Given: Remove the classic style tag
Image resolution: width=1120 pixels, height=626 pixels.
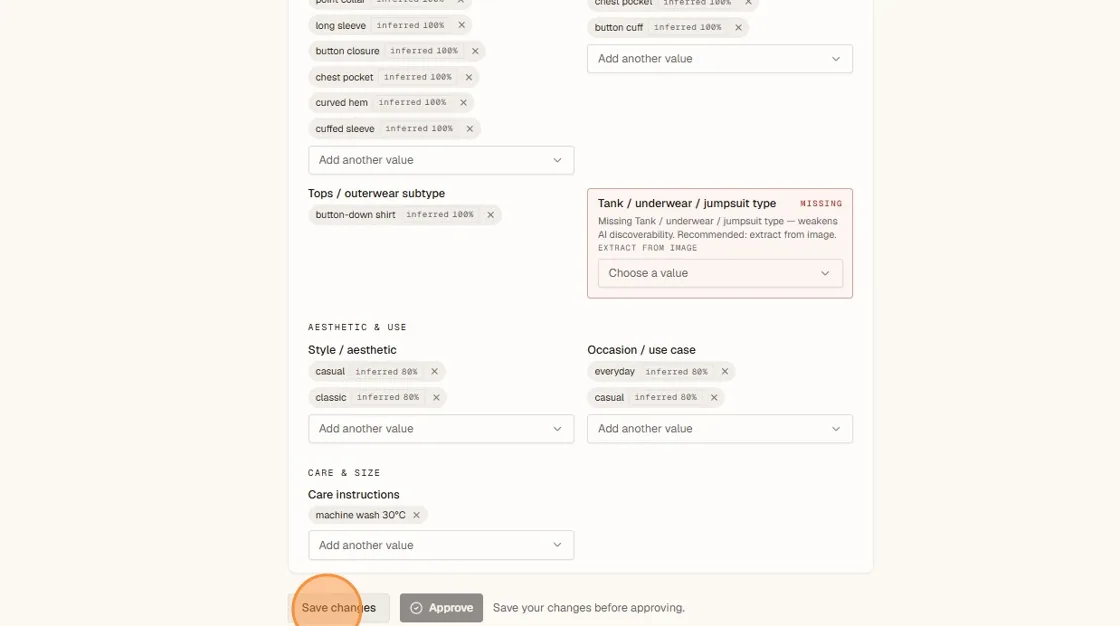Looking at the screenshot, I should click(436, 397).
